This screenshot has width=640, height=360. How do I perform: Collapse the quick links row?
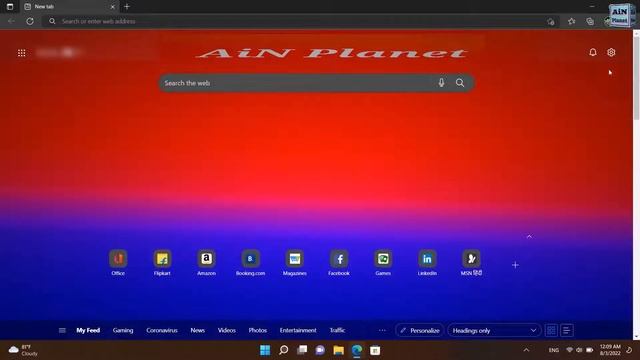pos(529,236)
